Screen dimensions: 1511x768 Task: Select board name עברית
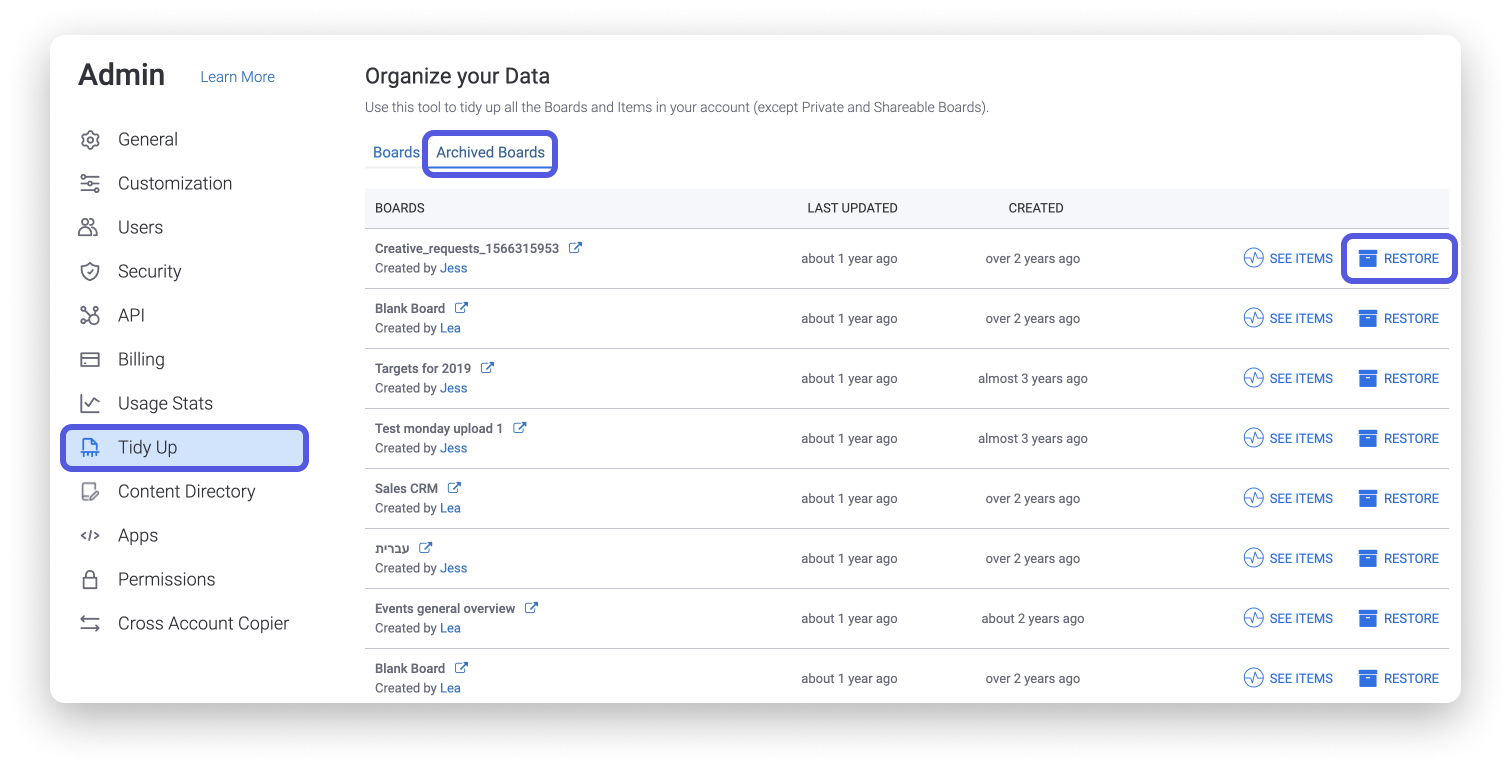coord(392,548)
